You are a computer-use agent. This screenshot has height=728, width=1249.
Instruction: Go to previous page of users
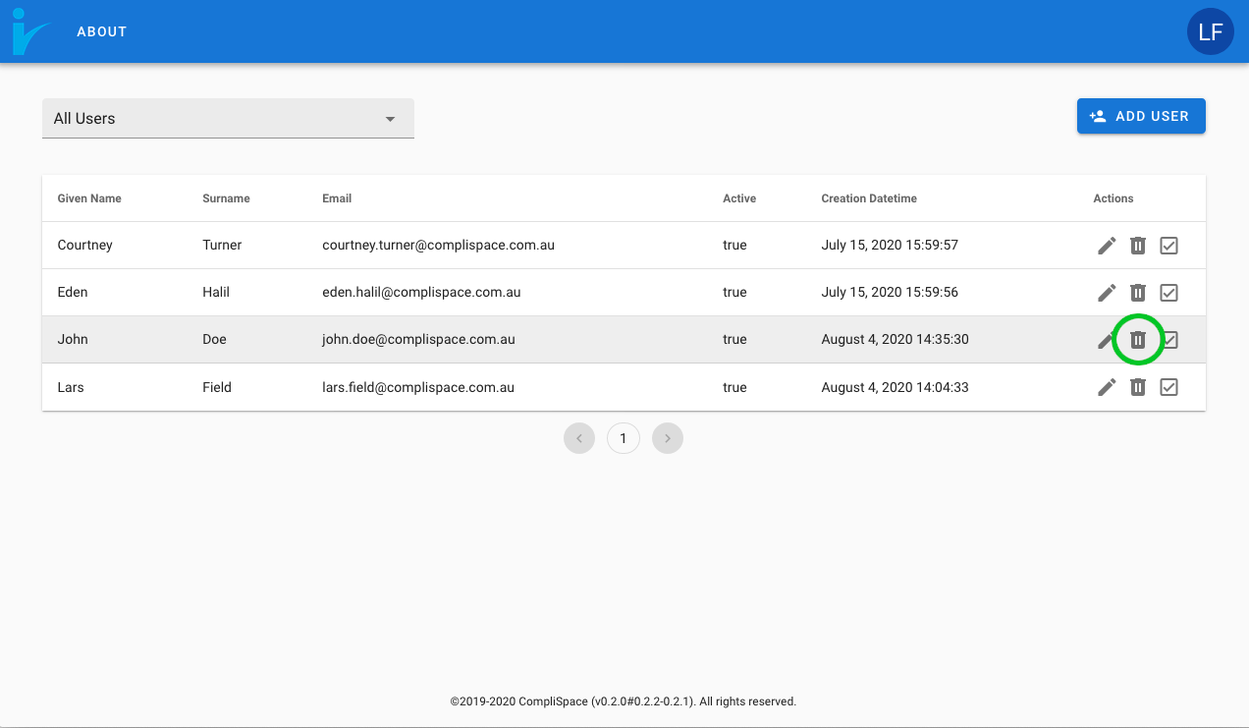579,438
